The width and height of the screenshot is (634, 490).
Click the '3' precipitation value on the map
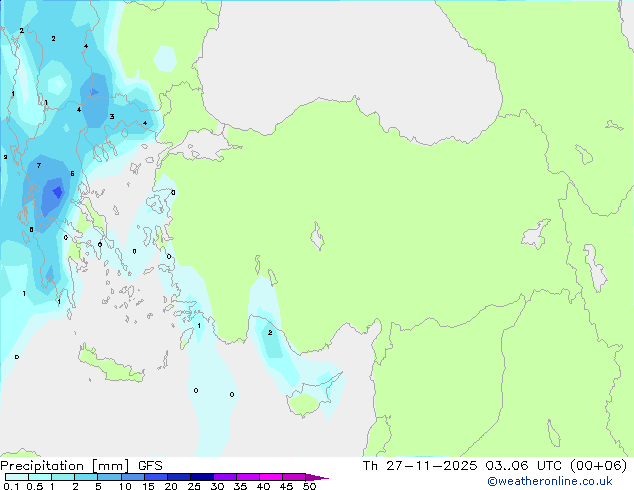point(112,117)
